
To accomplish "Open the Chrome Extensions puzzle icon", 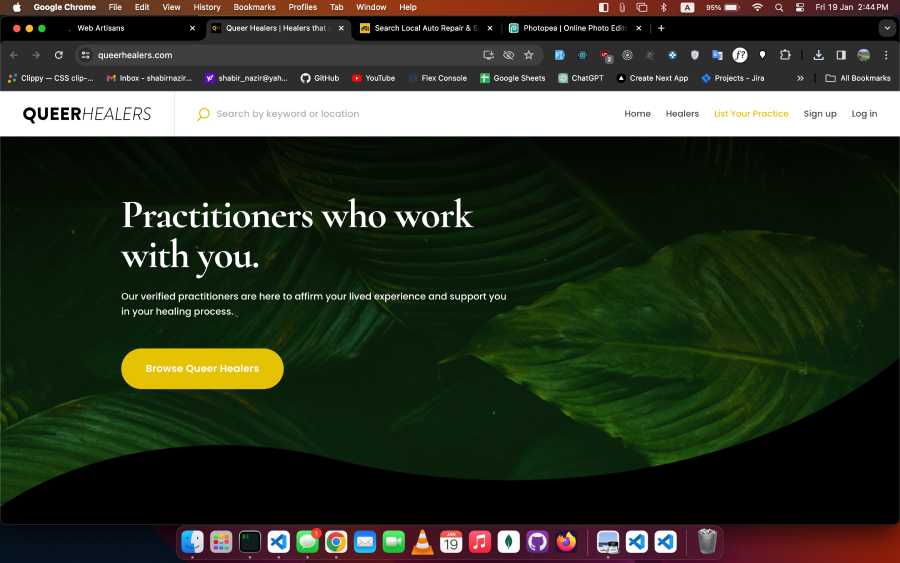I will (x=785, y=55).
